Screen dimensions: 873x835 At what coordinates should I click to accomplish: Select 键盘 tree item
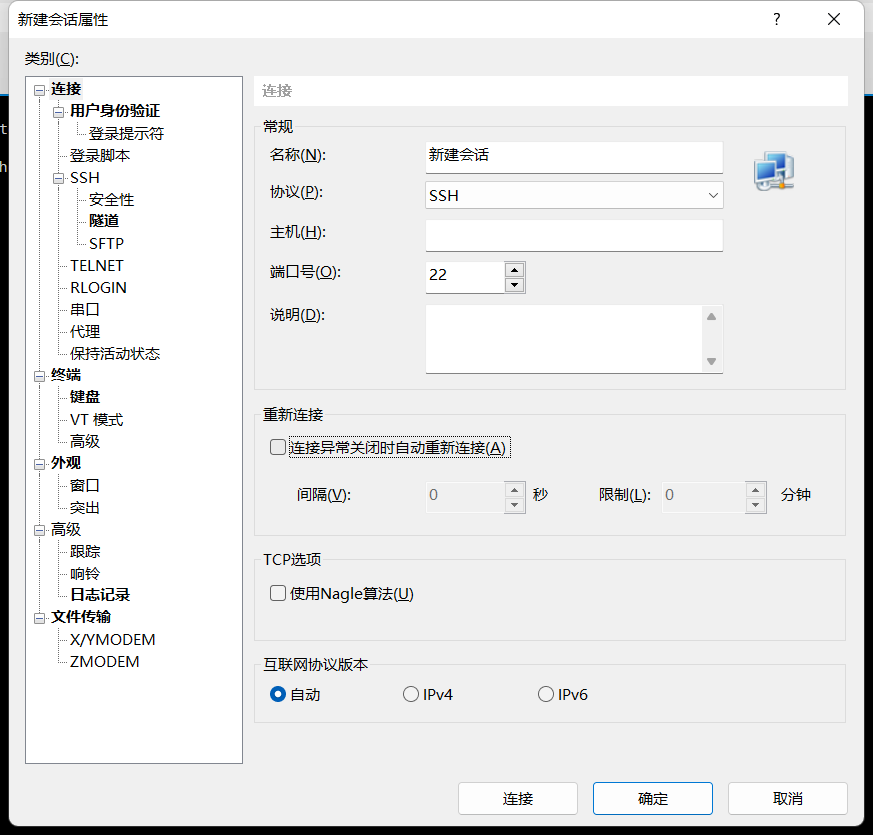(85, 397)
